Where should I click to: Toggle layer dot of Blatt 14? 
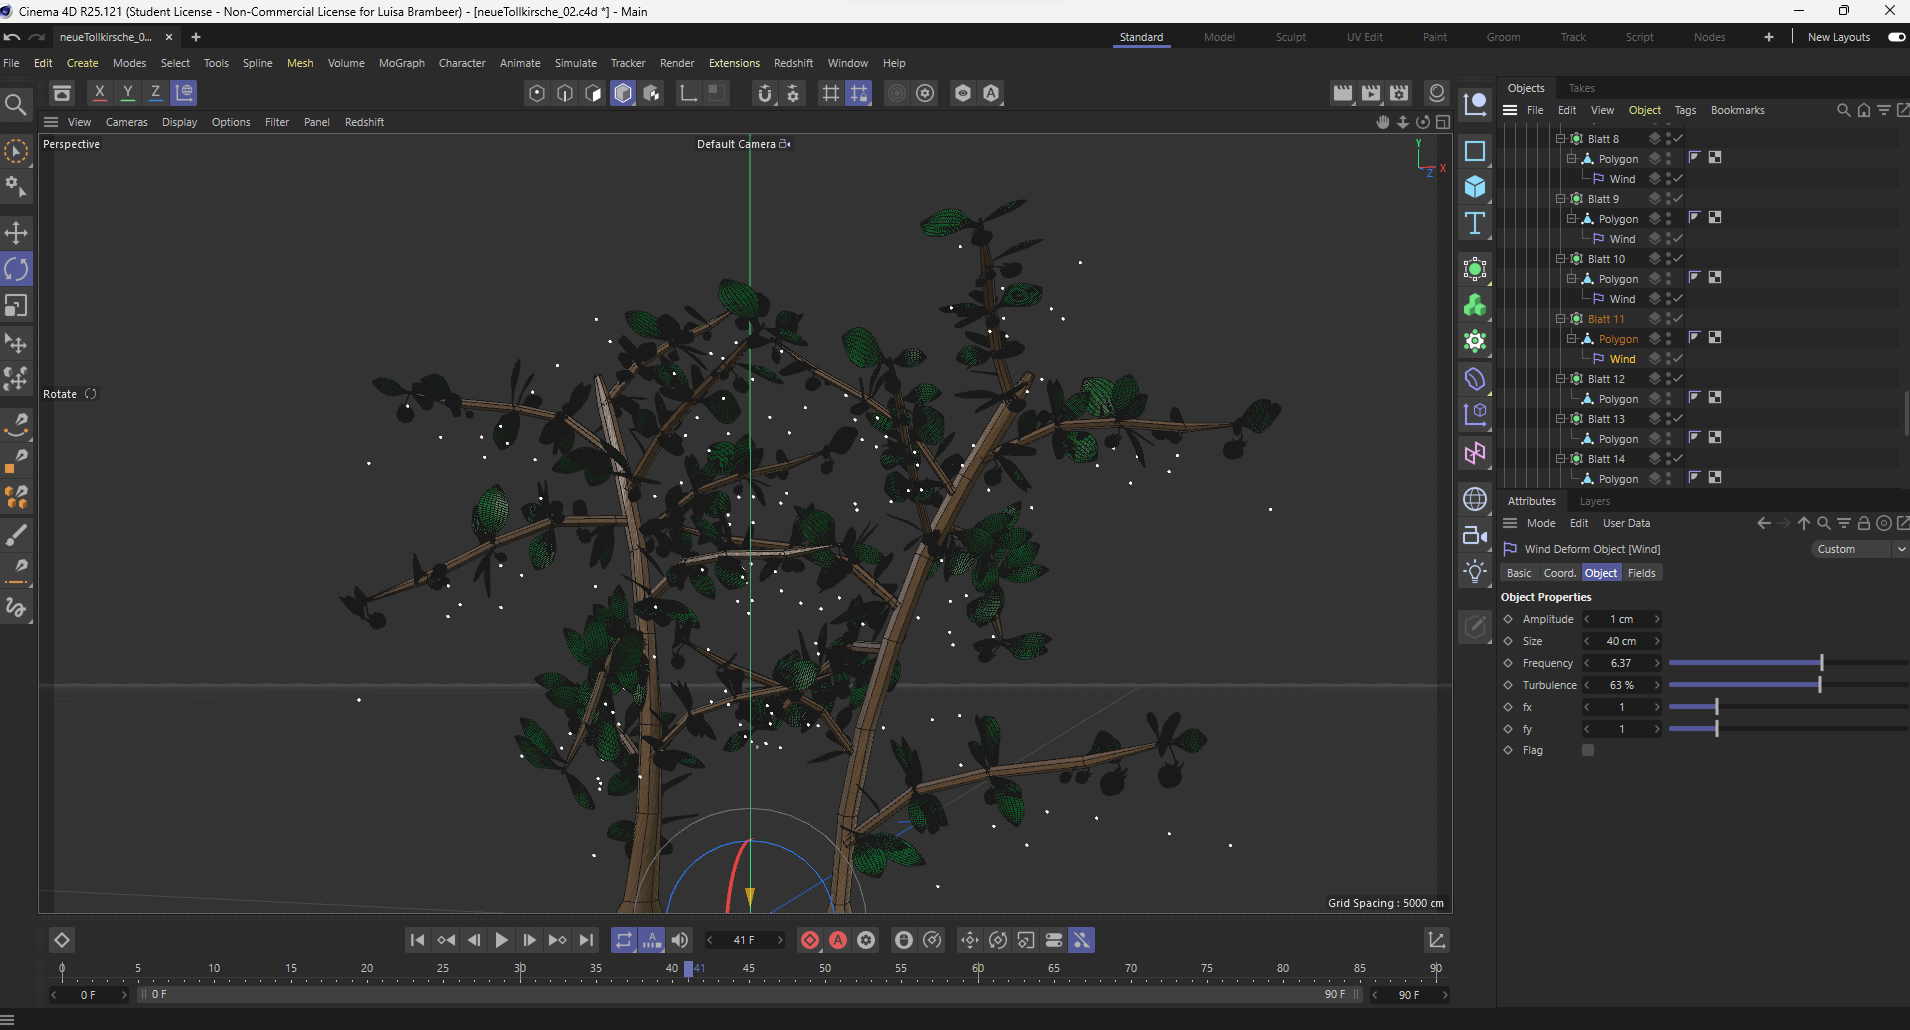point(1655,459)
